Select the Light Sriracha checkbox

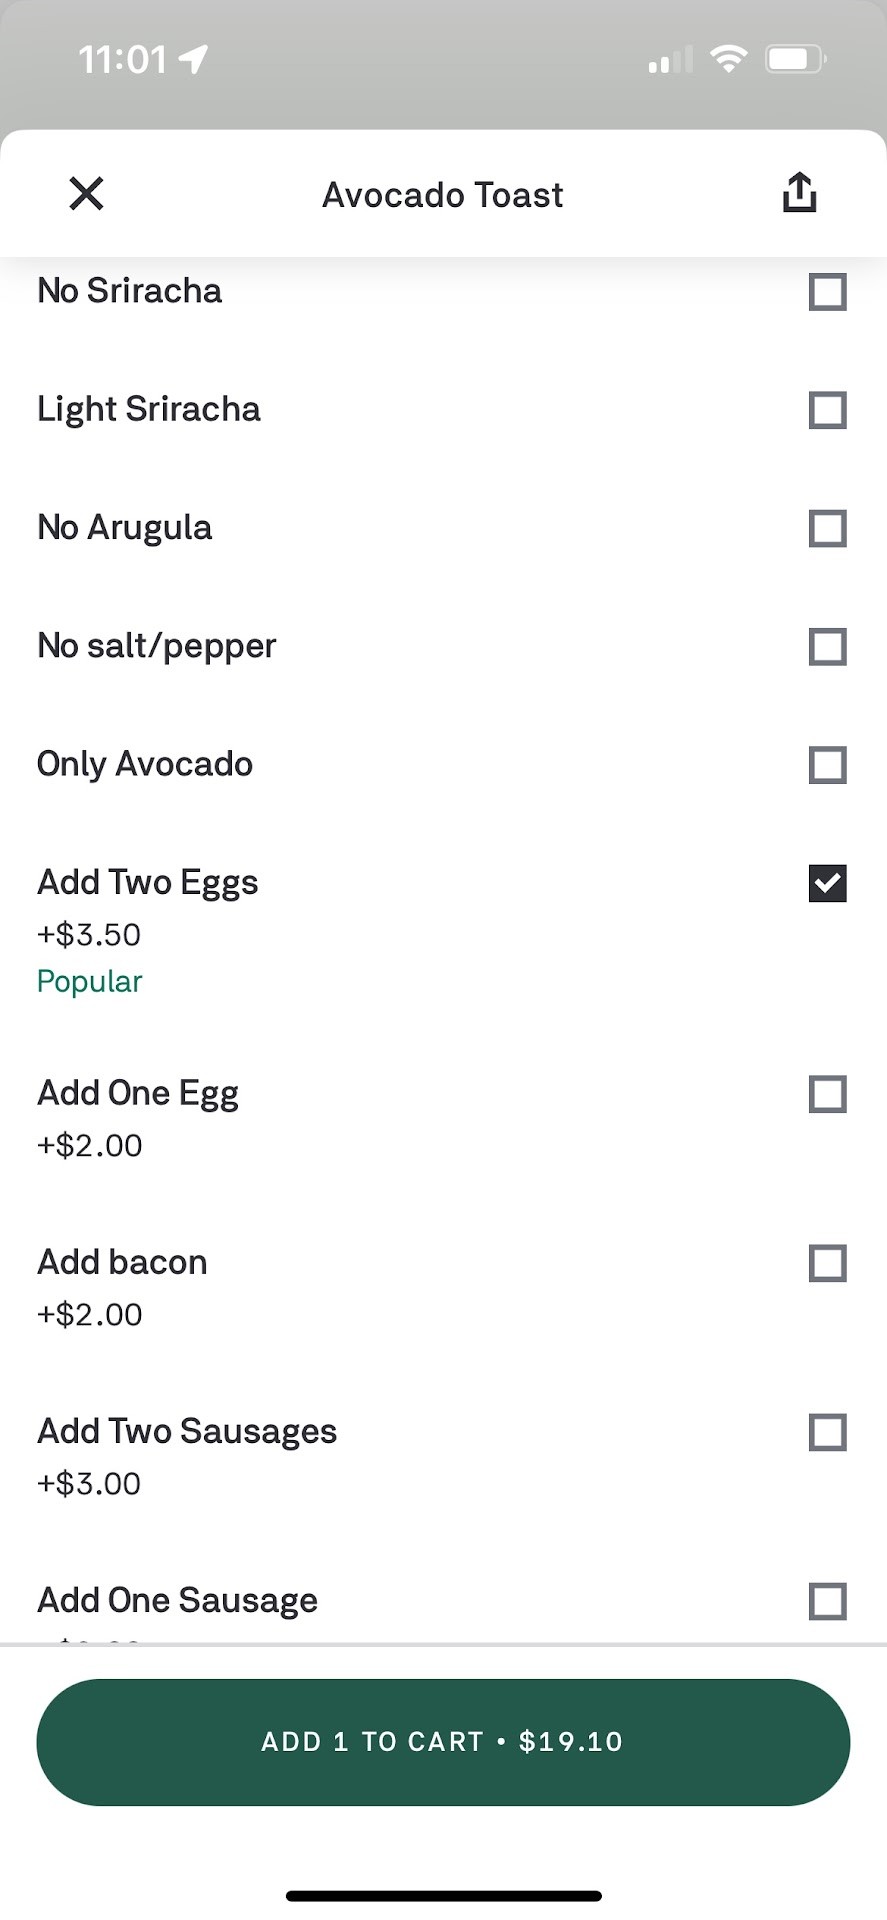827,410
